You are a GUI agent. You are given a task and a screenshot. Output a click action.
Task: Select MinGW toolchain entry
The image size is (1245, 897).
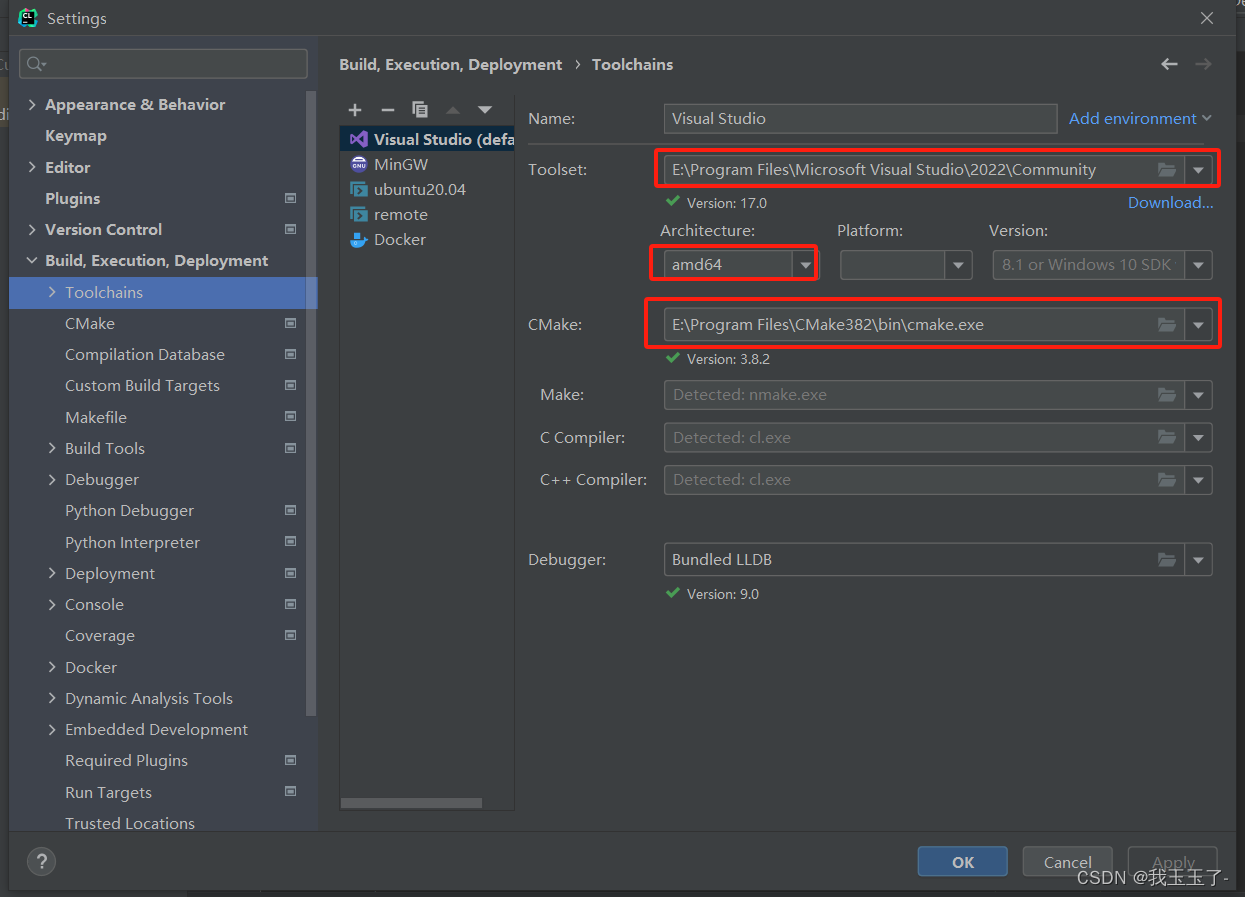pos(427,164)
